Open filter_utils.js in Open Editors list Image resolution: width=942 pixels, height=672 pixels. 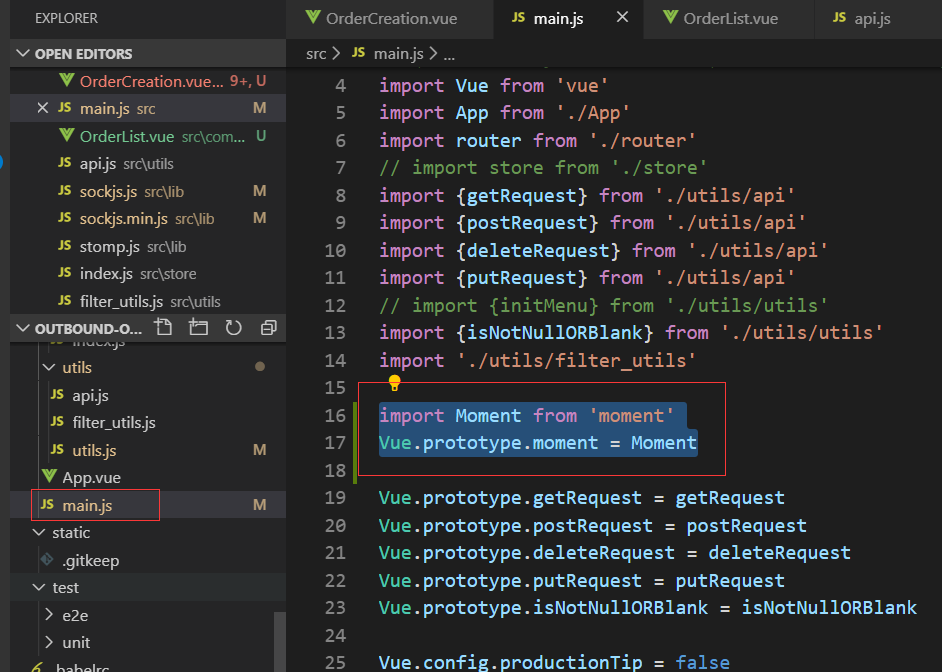tap(148, 301)
